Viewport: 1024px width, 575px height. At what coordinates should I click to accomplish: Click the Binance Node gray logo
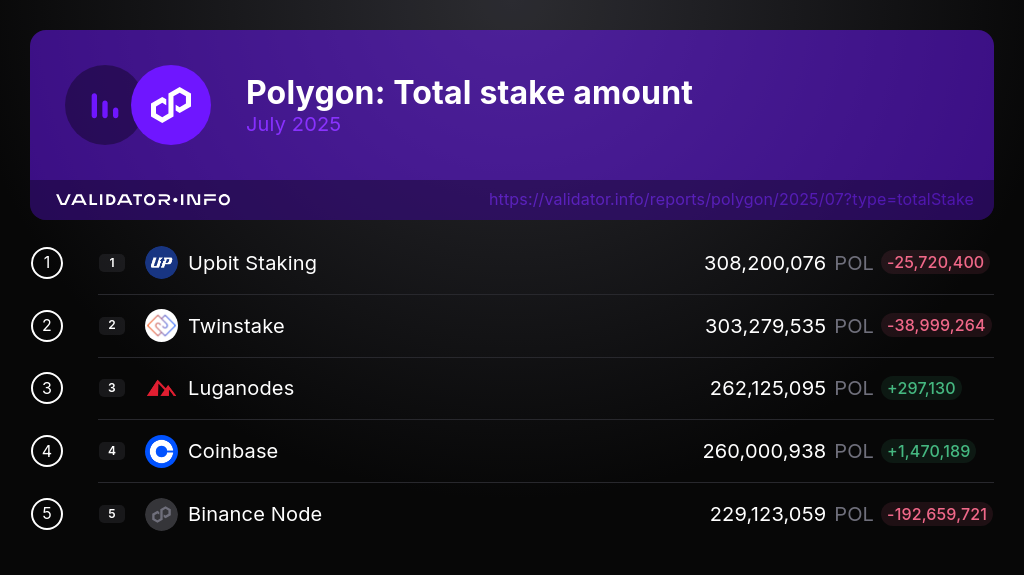coord(161,514)
